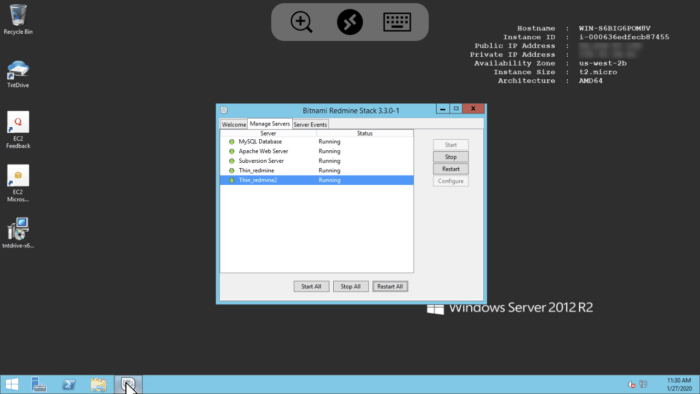The image size is (700, 394).
Task: Click Restart All servers
Action: (x=390, y=286)
